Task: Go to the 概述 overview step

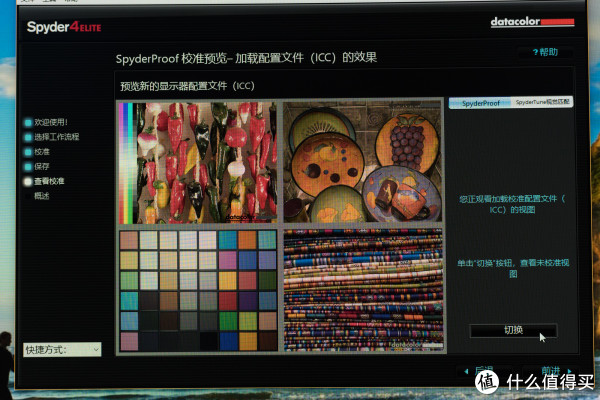Action: (41, 196)
